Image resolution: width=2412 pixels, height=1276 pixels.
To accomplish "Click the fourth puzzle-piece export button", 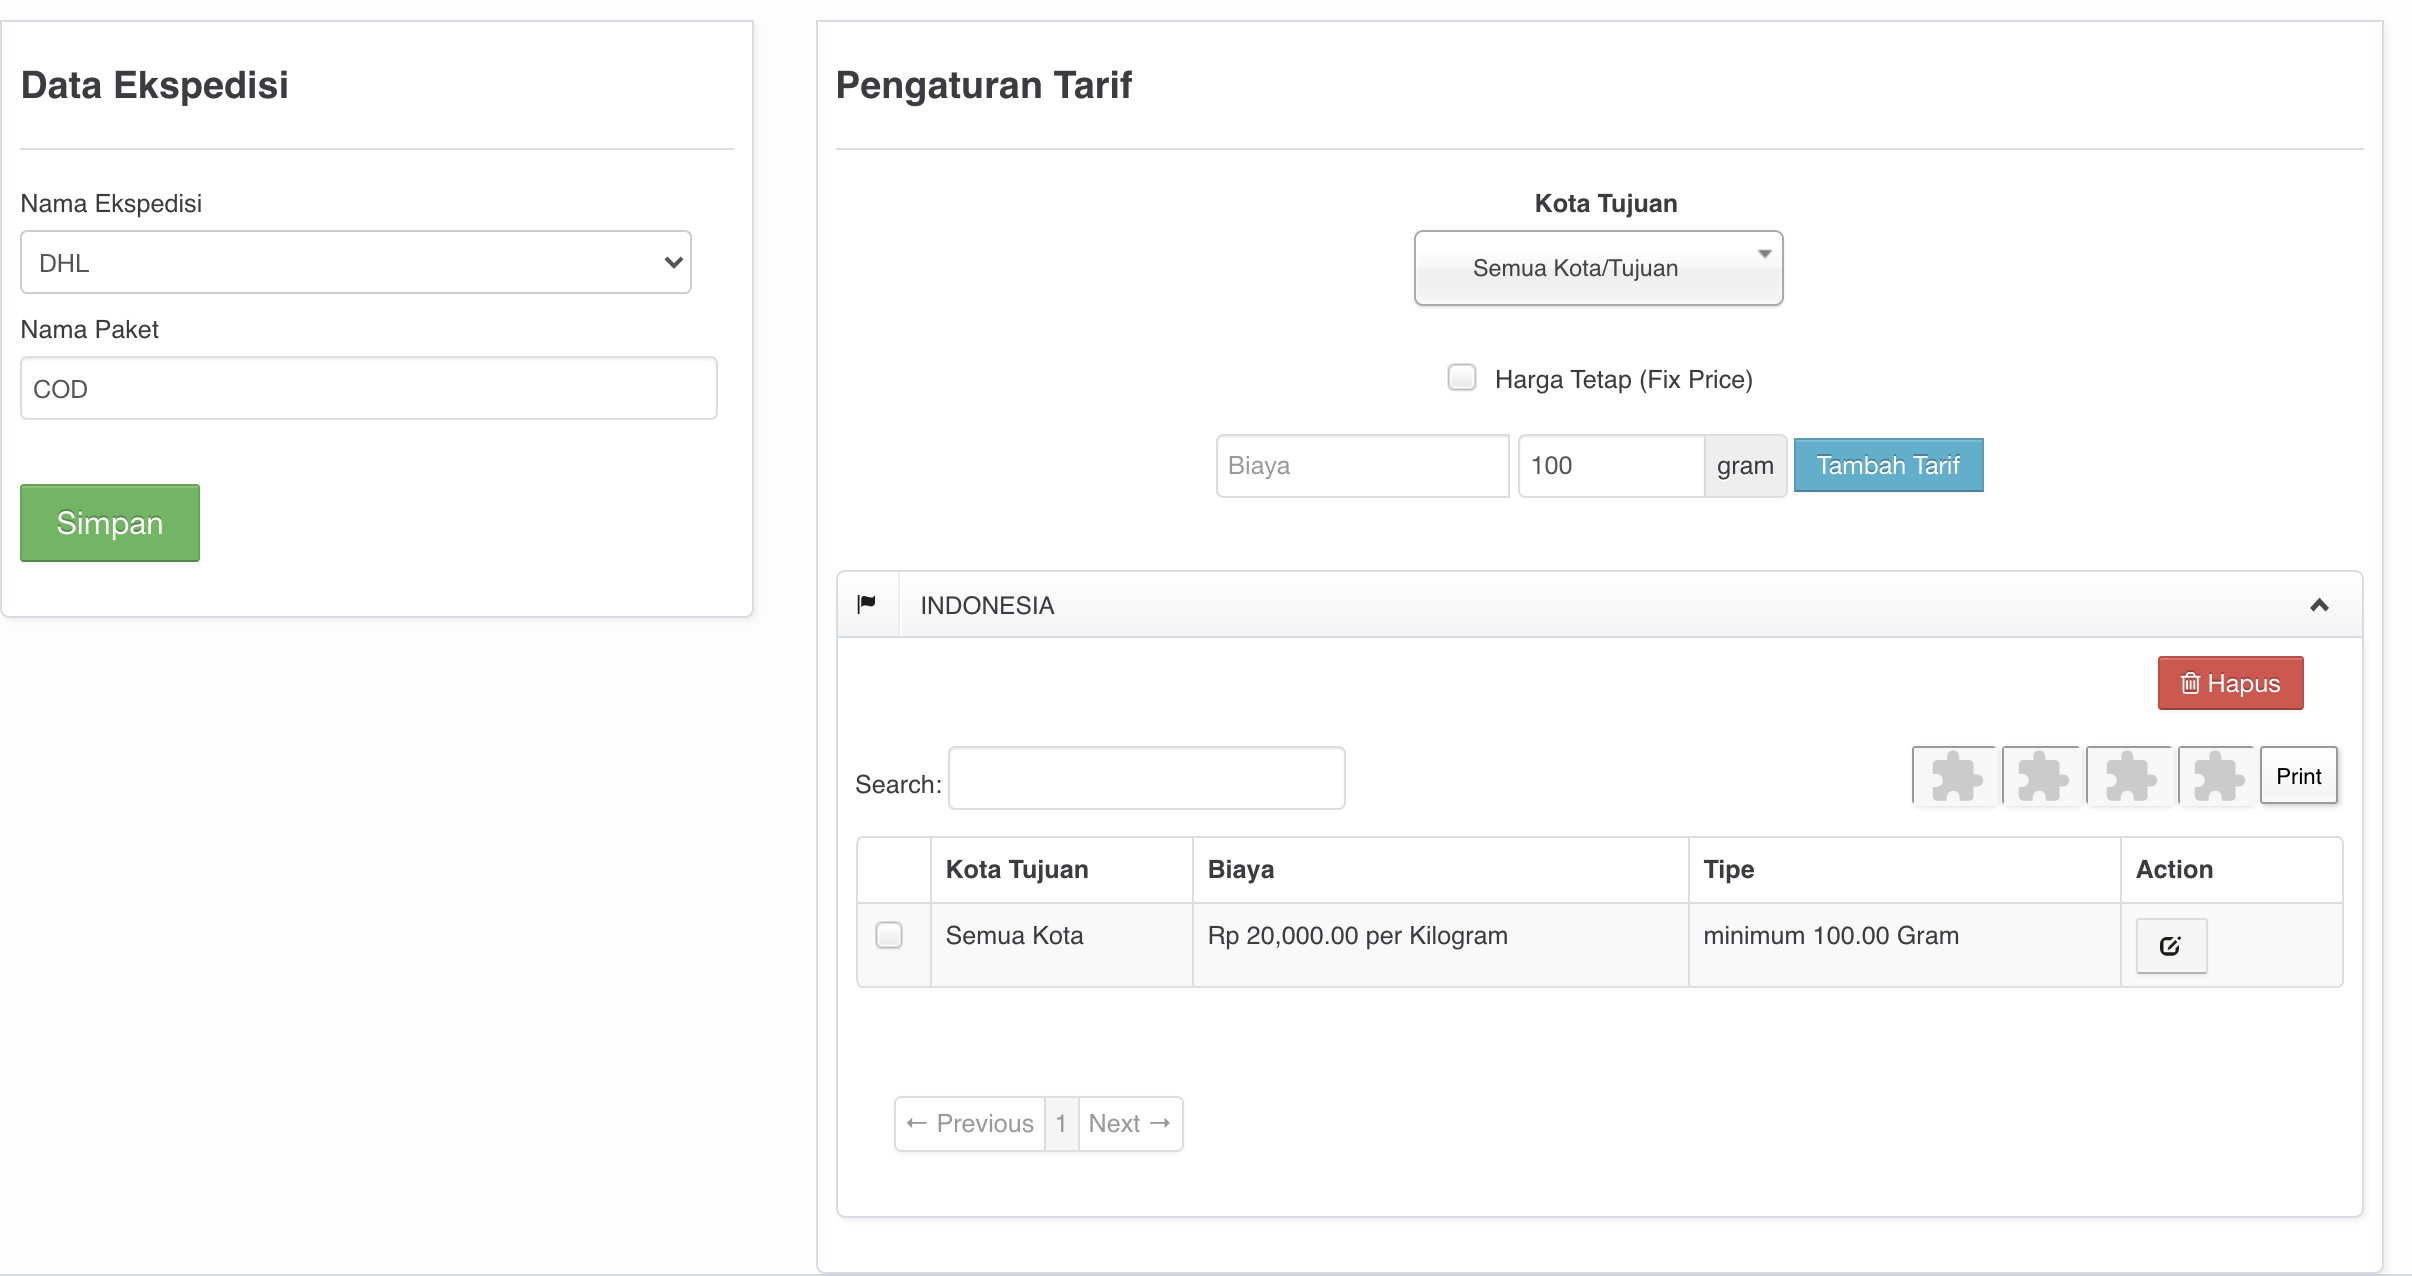I will (2216, 776).
